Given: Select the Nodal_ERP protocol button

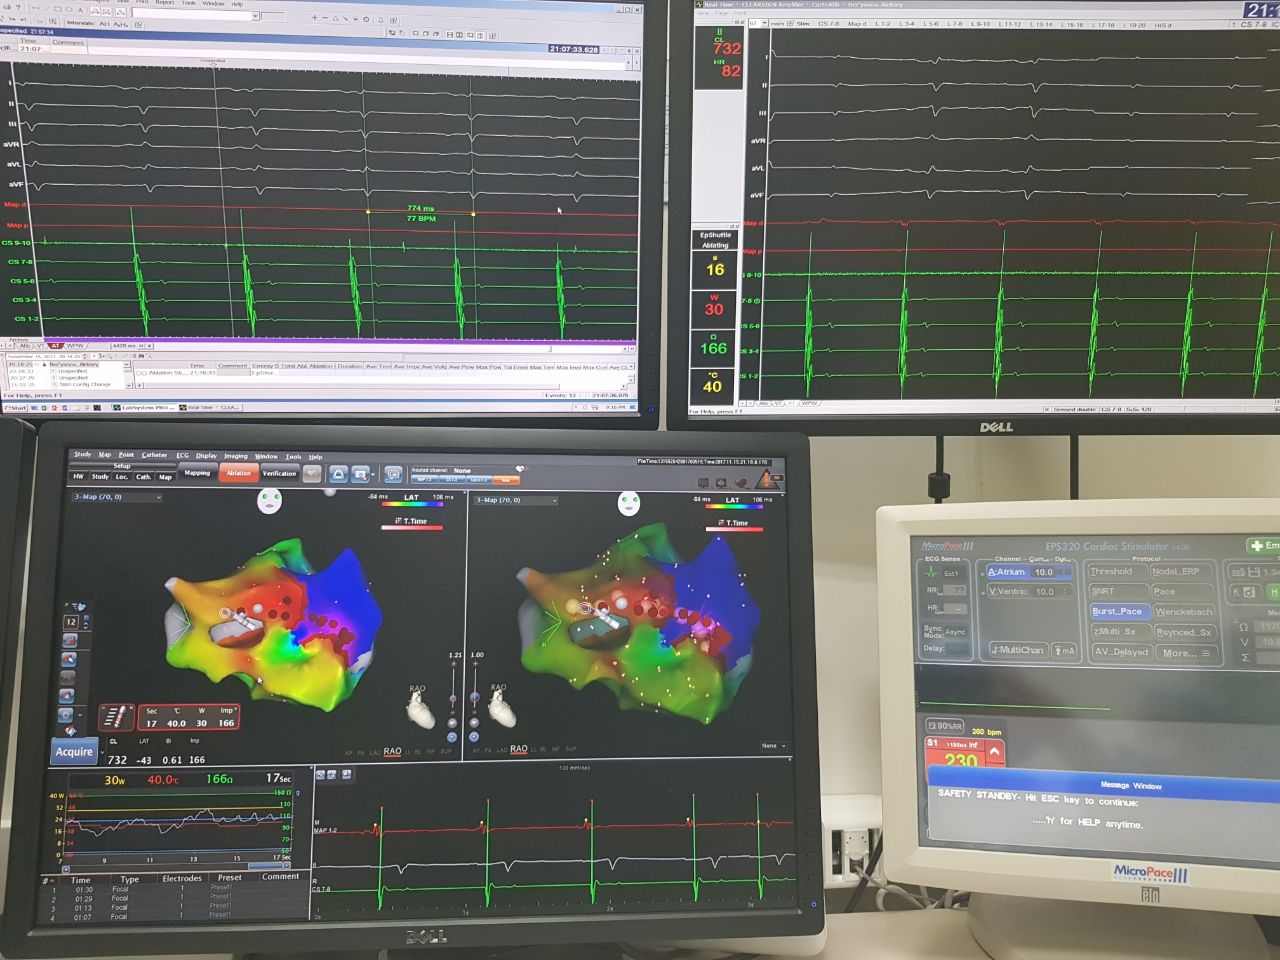Looking at the screenshot, I should pyautogui.click(x=1182, y=572).
